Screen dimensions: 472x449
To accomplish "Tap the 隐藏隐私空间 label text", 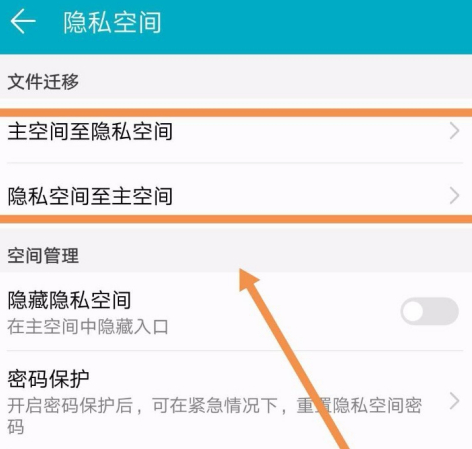I will pos(69,300).
